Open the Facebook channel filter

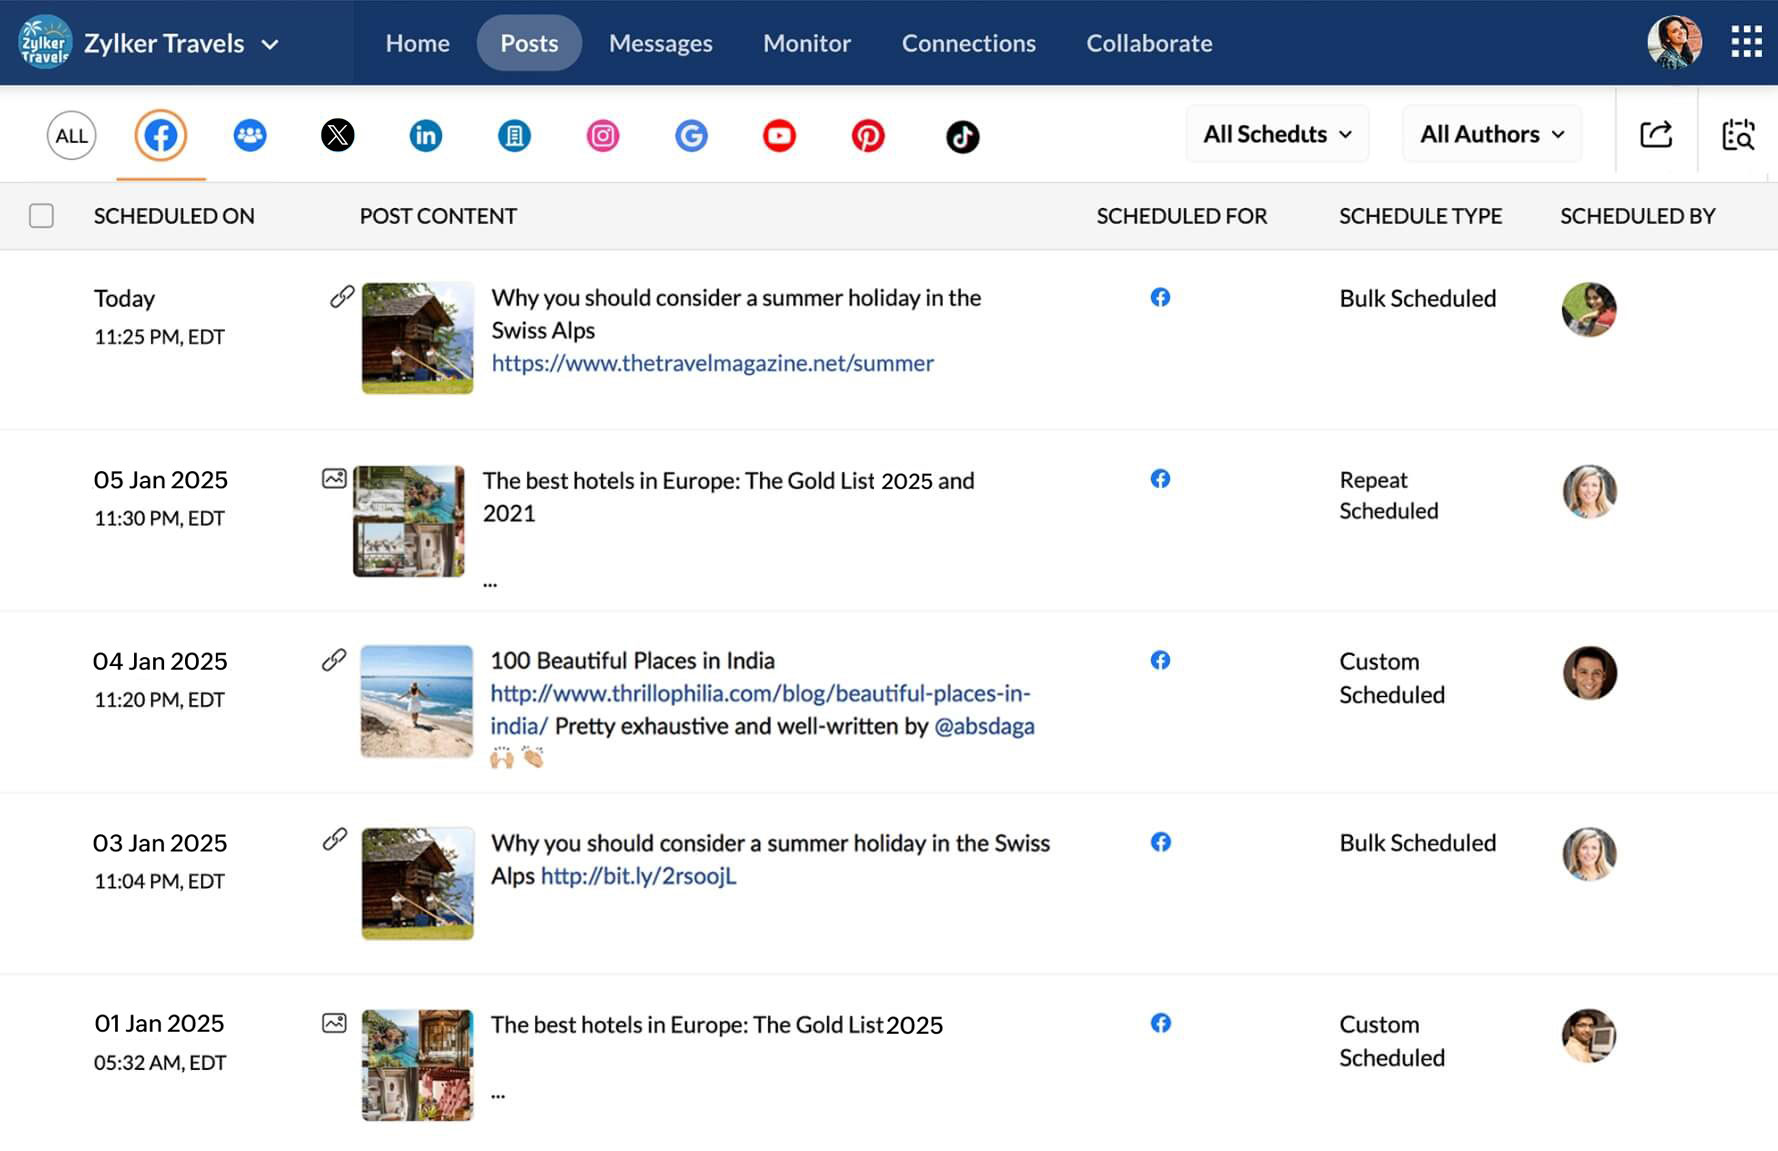coord(160,135)
